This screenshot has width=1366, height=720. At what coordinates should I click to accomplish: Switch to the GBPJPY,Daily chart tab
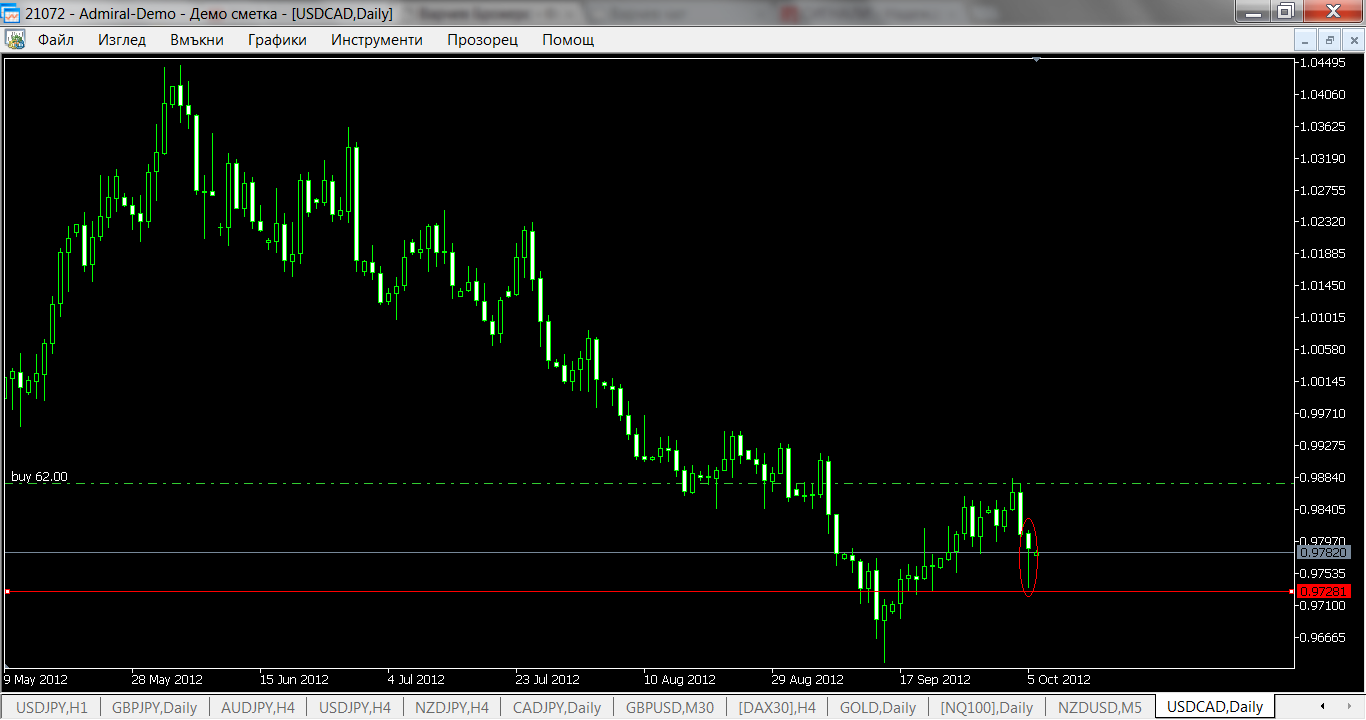(154, 708)
